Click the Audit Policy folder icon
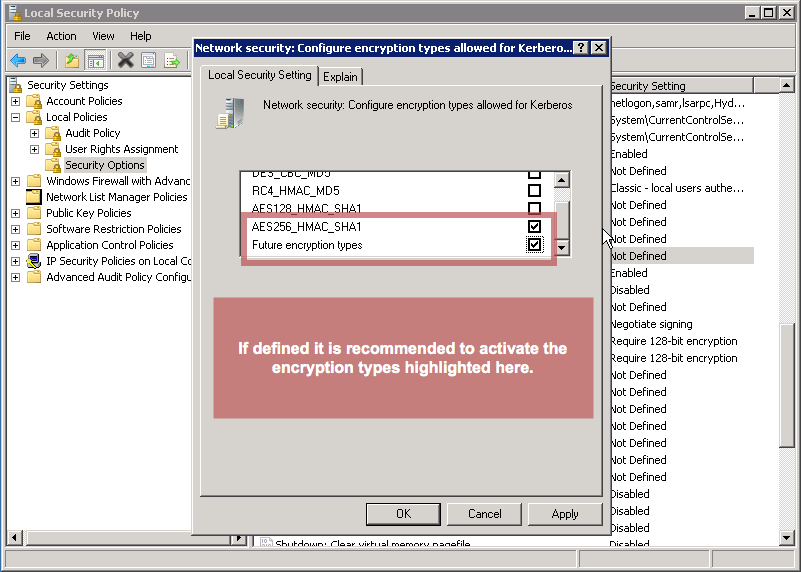The image size is (801, 572). coord(53,133)
